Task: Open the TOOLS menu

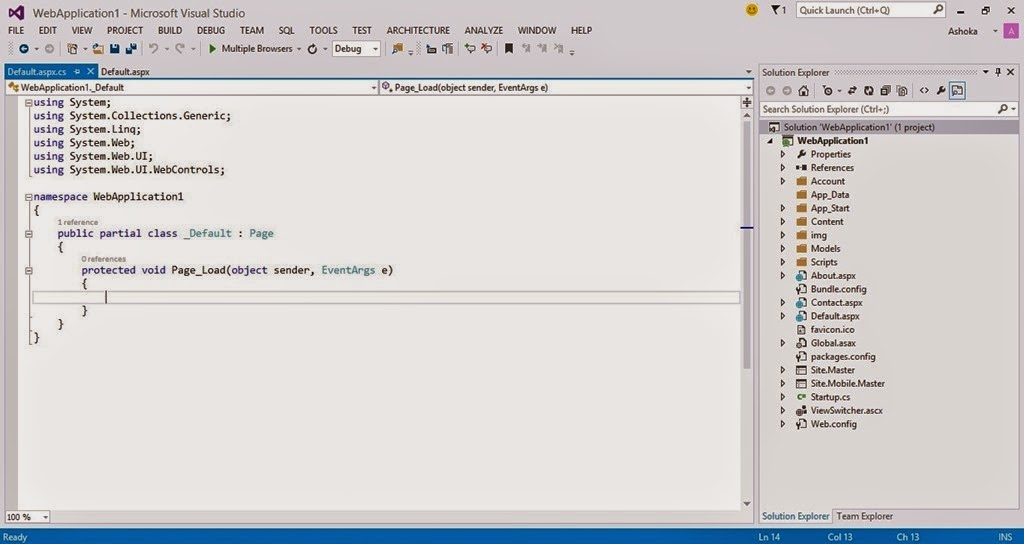Action: (x=323, y=30)
